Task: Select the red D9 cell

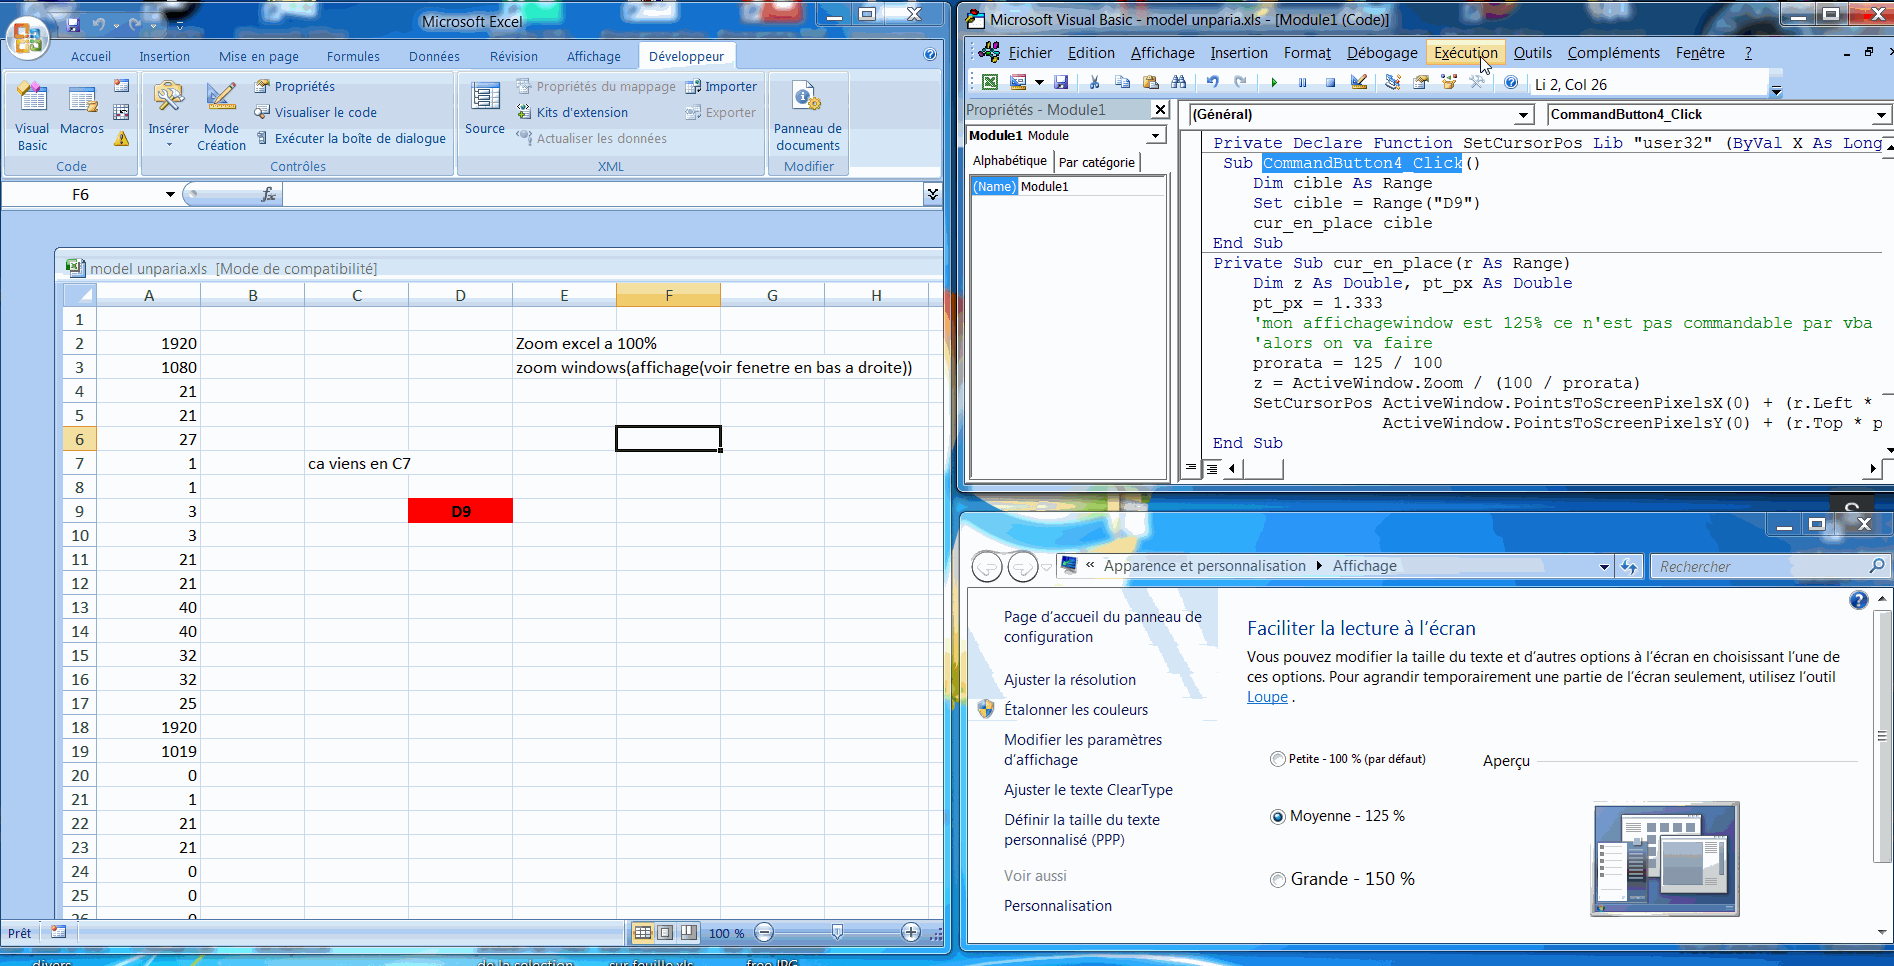Action: point(460,511)
